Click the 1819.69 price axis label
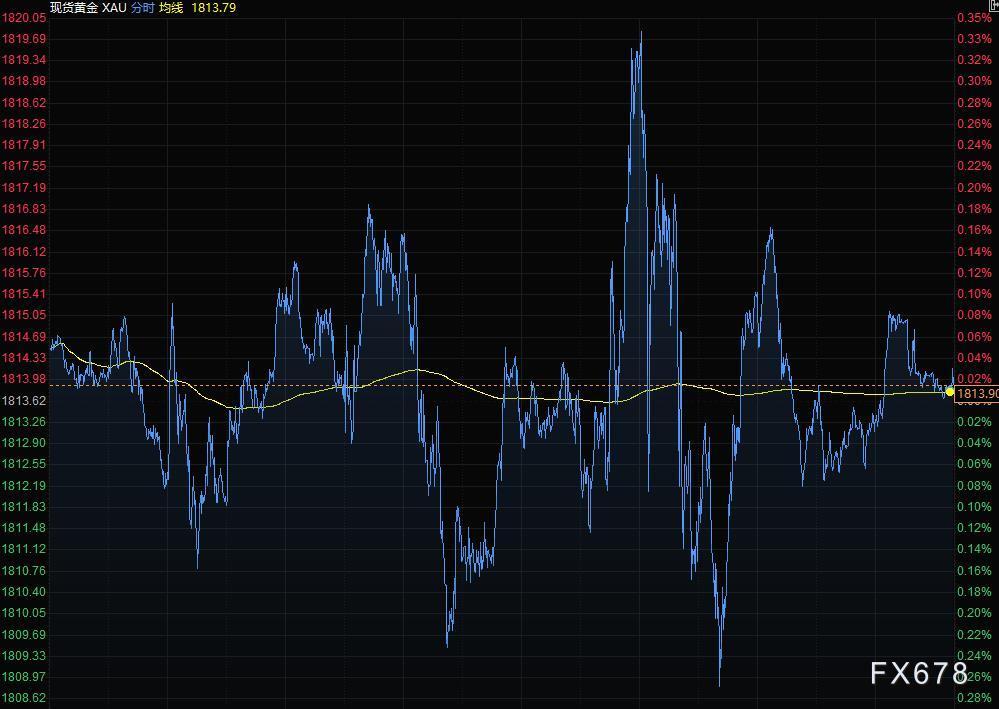This screenshot has height=709, width=999. coord(24,39)
